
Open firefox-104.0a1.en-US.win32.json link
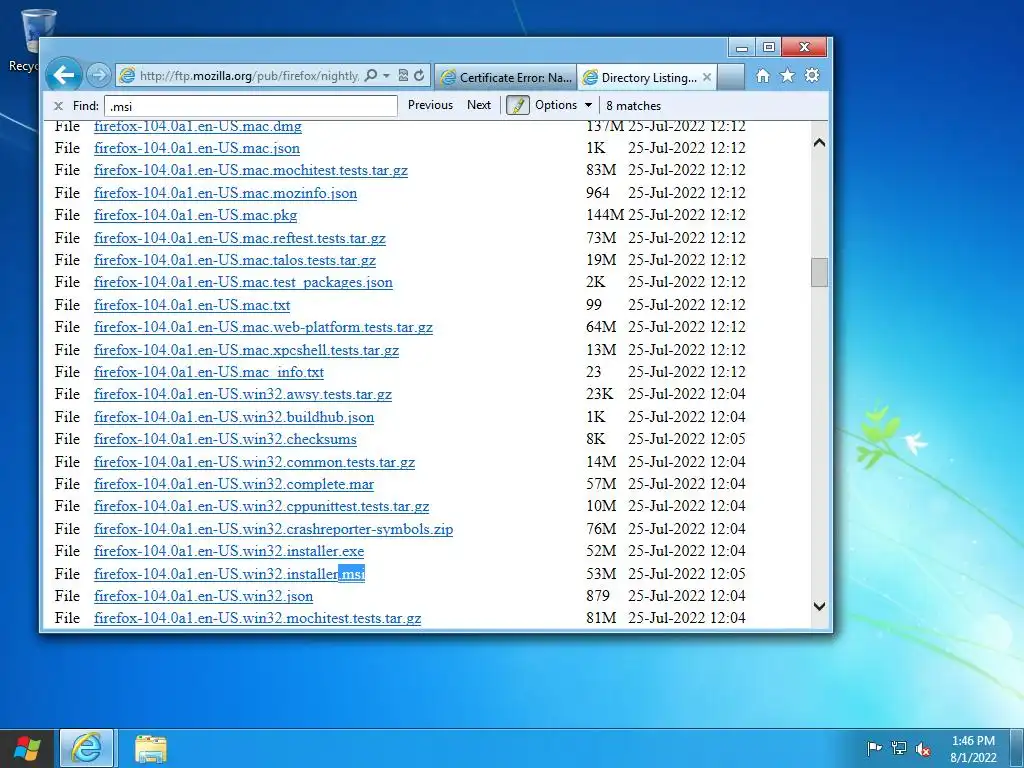[203, 597]
